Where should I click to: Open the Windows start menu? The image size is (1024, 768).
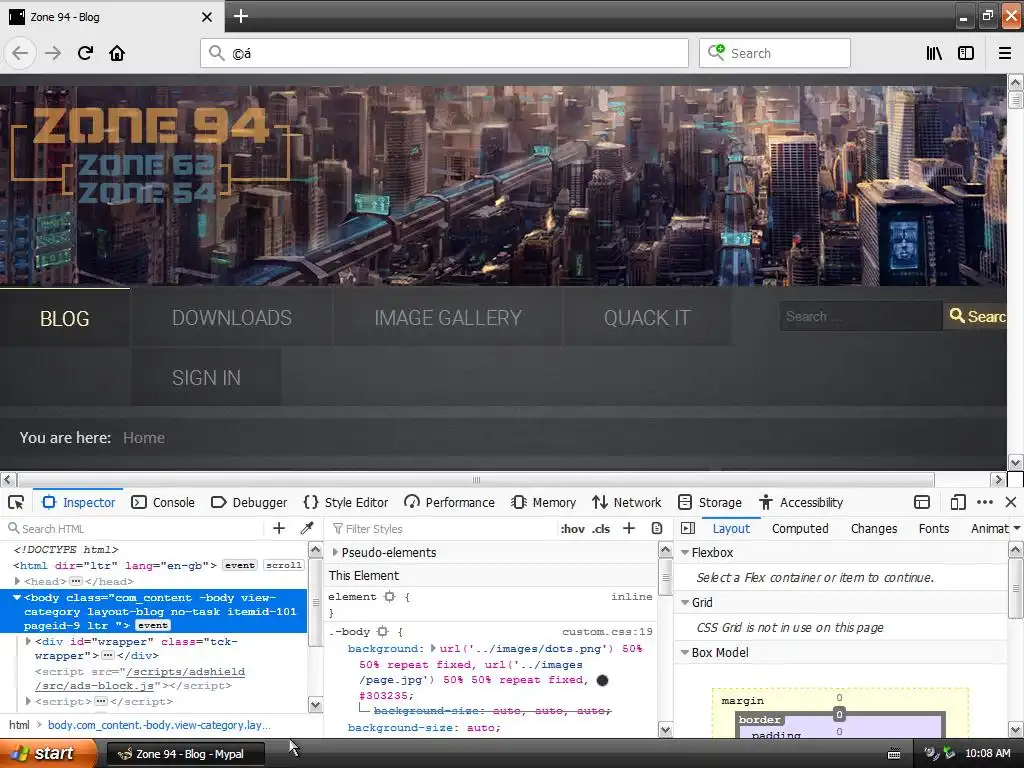pyautogui.click(x=48, y=753)
